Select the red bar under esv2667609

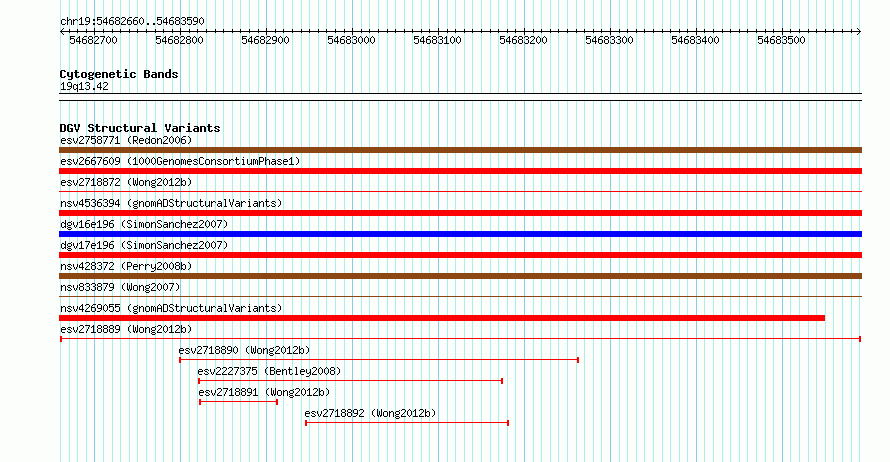click(460, 171)
